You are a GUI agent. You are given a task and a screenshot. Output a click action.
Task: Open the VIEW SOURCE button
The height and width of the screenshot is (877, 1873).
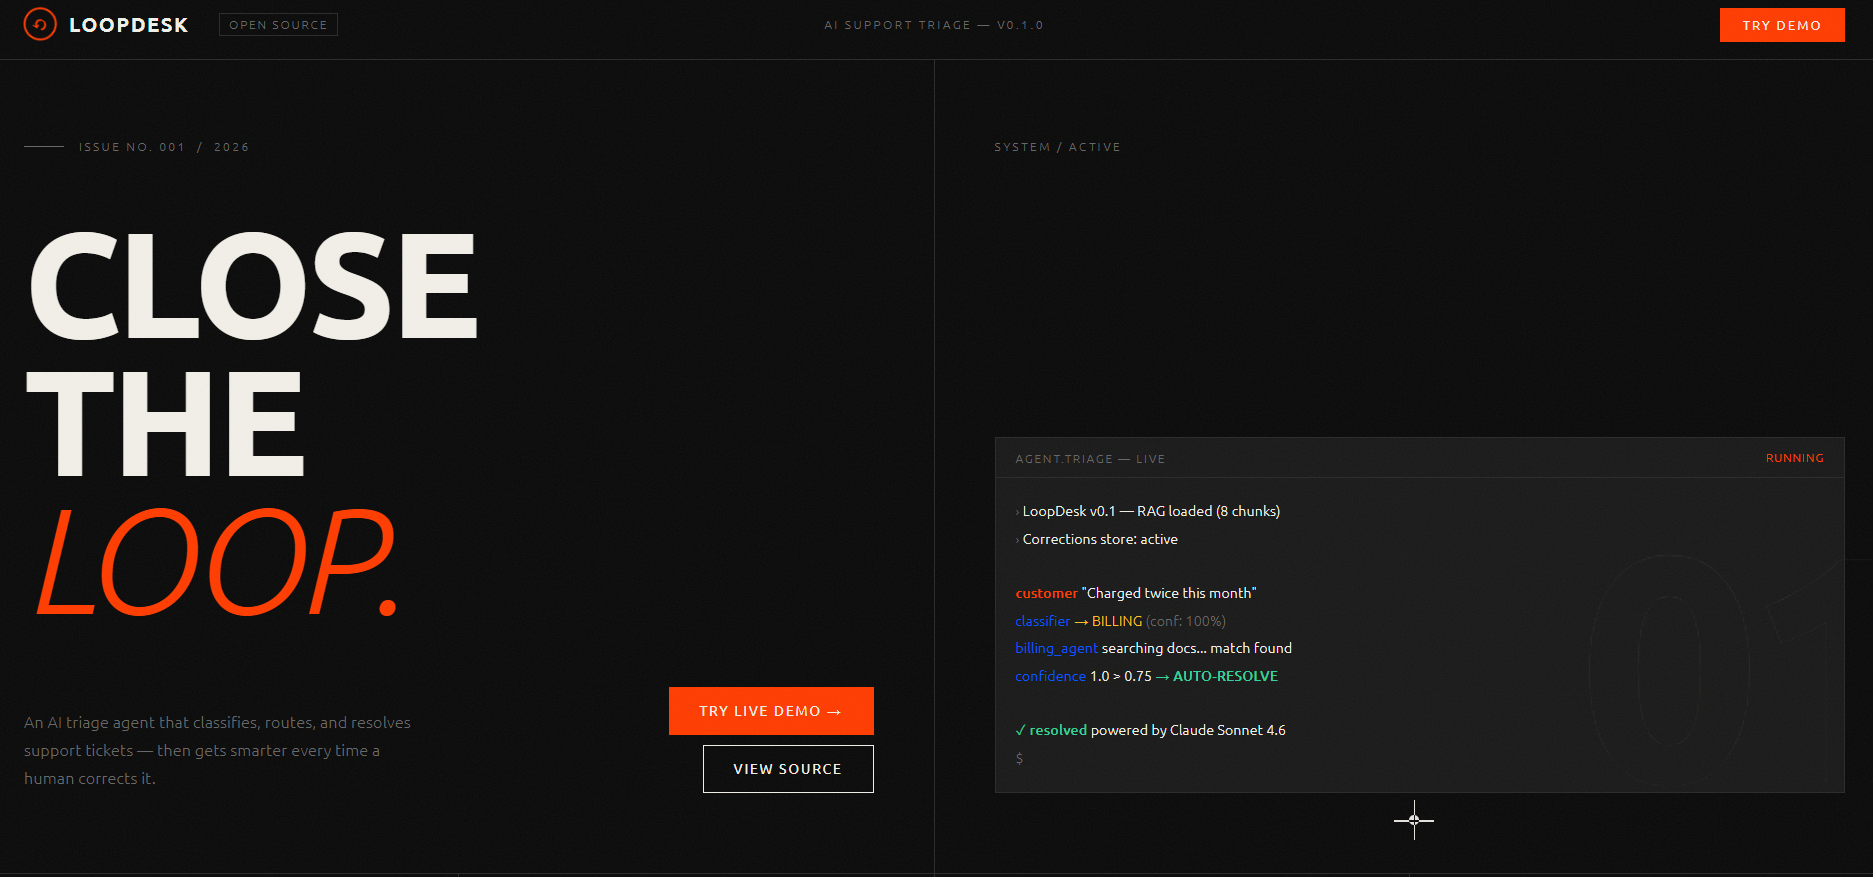(788, 769)
